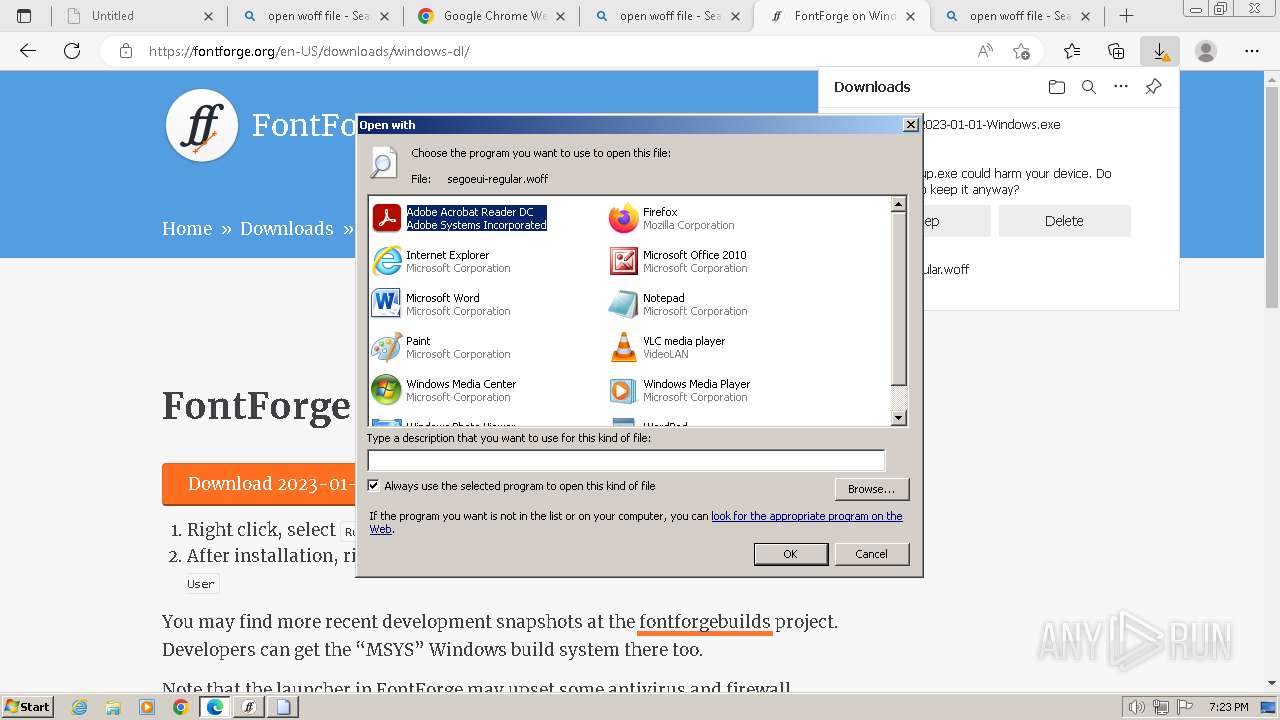The height and width of the screenshot is (720, 1280).
Task: Click Delete in Downloads panel
Action: tap(1064, 221)
